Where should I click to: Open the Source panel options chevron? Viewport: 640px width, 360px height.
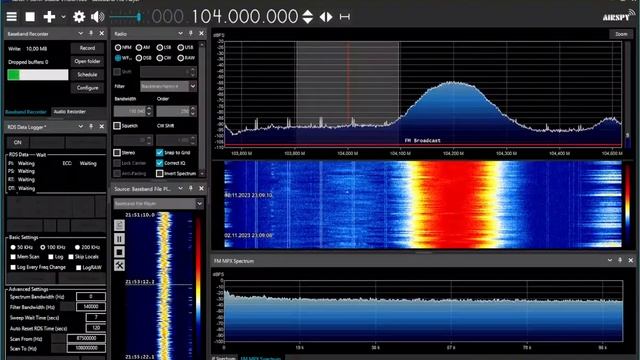(x=180, y=189)
